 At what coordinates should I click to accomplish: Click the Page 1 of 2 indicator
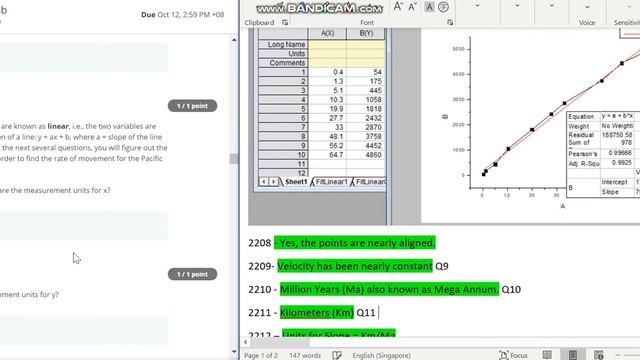(261, 356)
